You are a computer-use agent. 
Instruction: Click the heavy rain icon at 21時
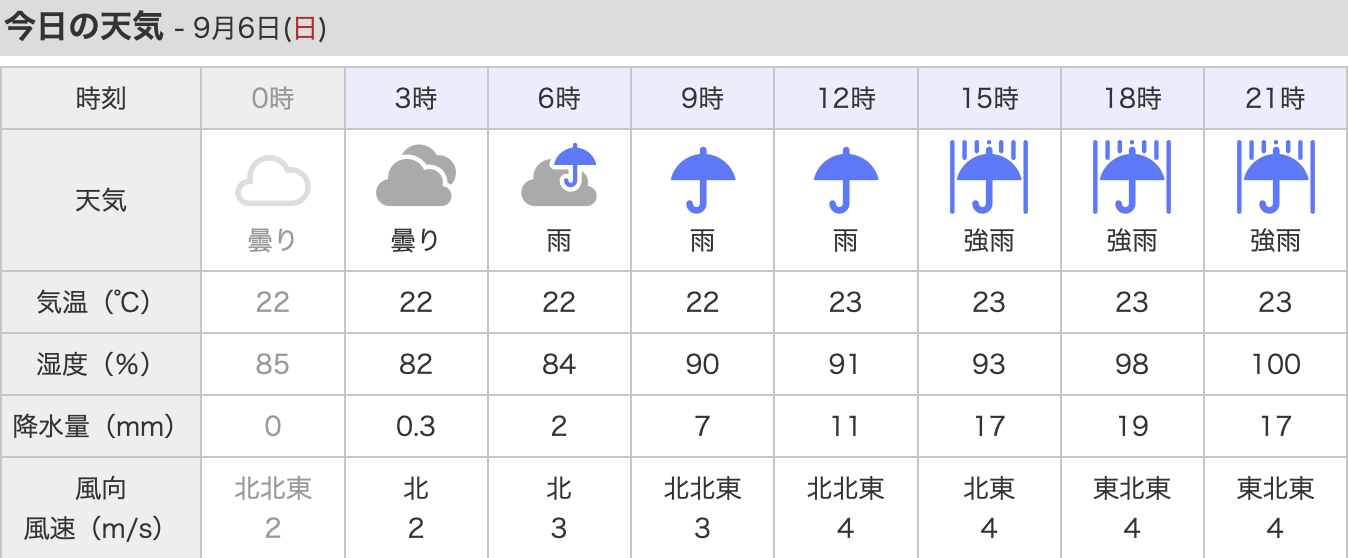[1275, 177]
